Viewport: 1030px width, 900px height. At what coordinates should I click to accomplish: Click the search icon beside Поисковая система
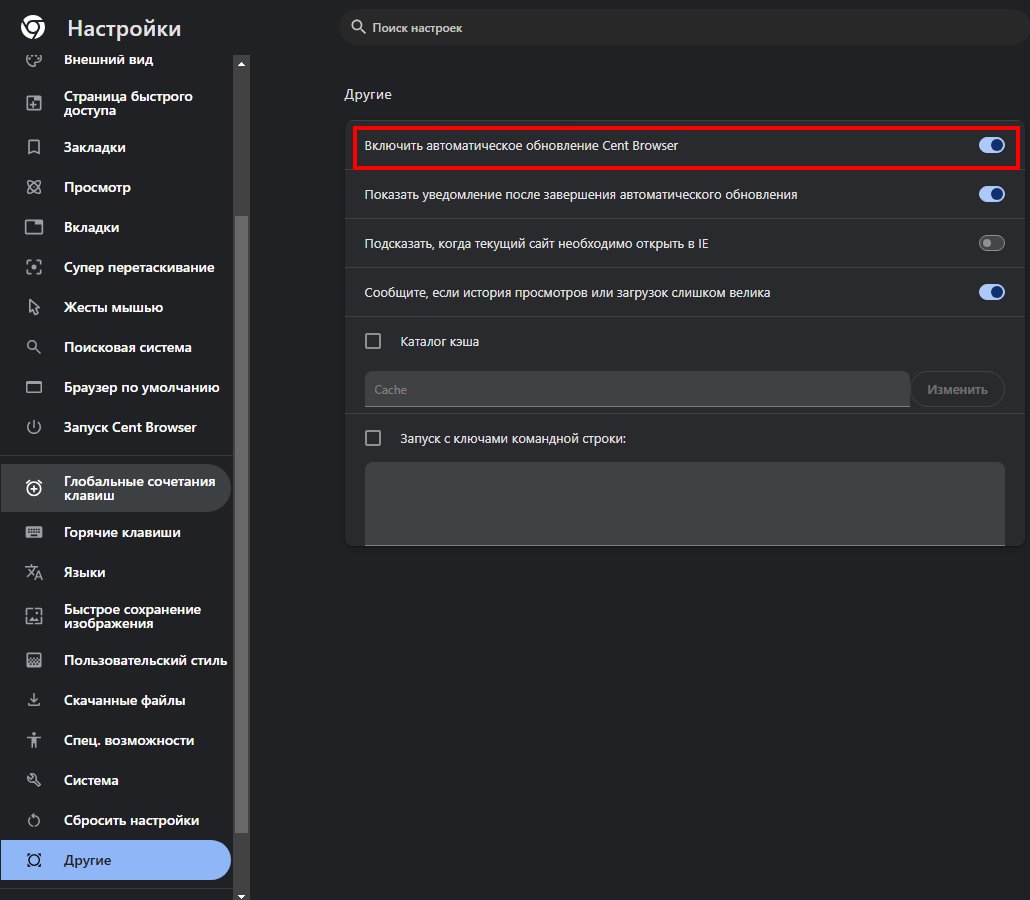point(34,348)
